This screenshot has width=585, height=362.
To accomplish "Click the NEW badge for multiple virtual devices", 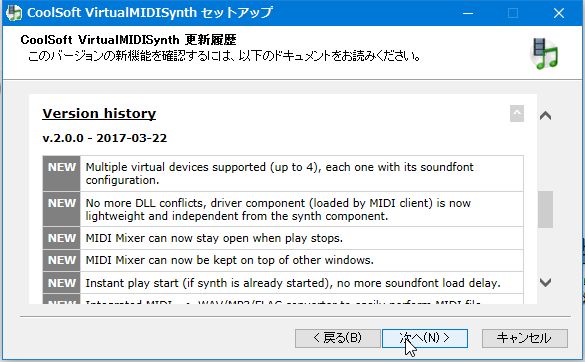I will click(62, 173).
